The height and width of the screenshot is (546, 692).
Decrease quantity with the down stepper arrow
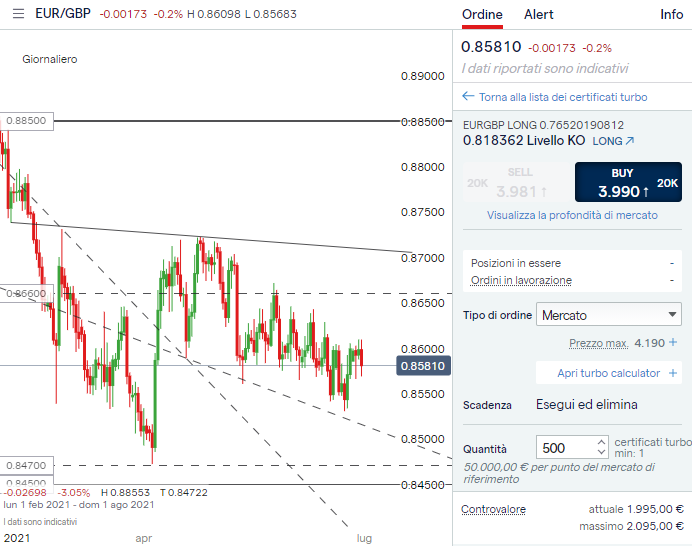click(x=600, y=452)
